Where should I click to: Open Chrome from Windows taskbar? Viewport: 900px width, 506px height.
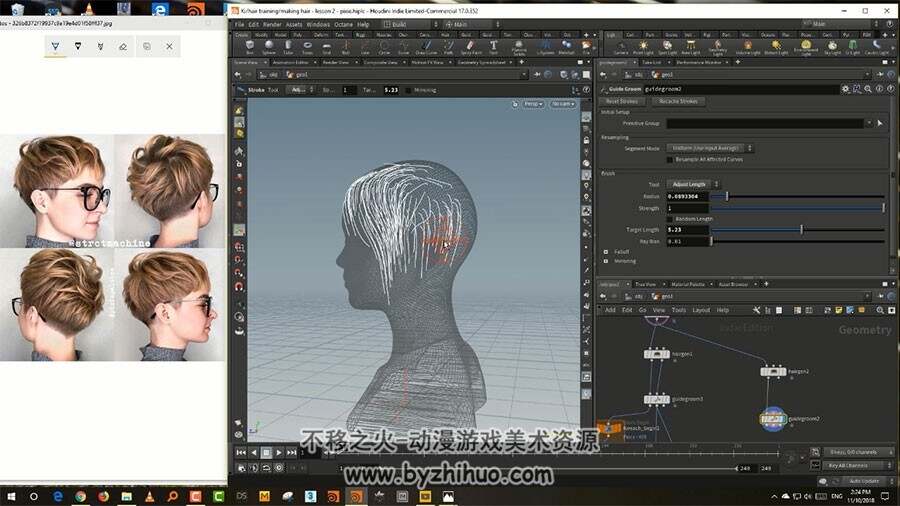80,496
